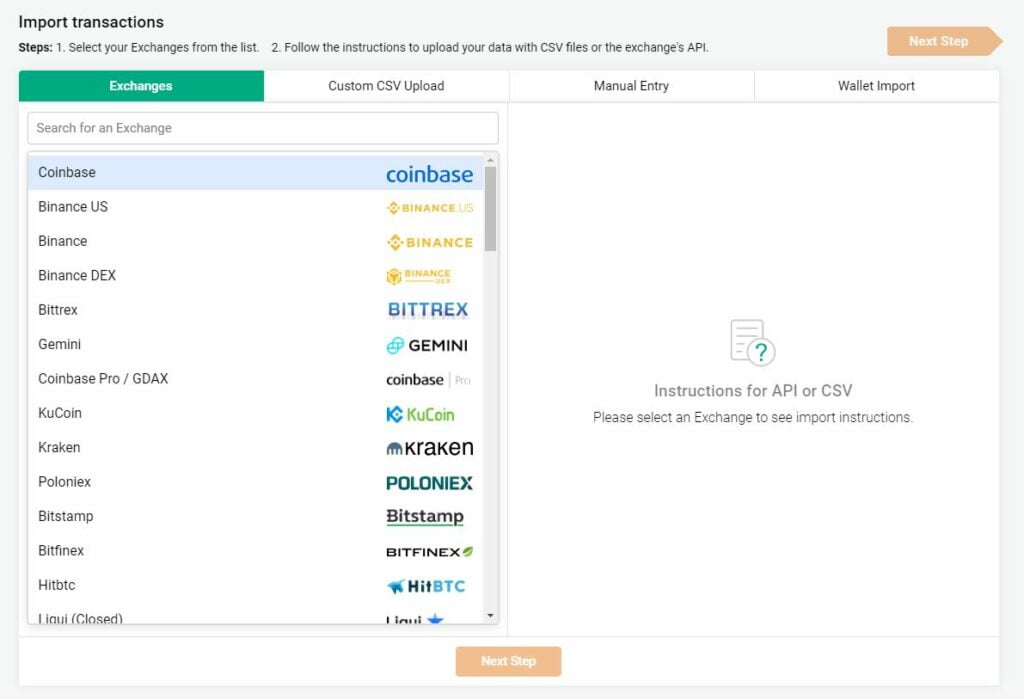1024x699 pixels.
Task: Click the Binance US logo
Action: [430, 208]
